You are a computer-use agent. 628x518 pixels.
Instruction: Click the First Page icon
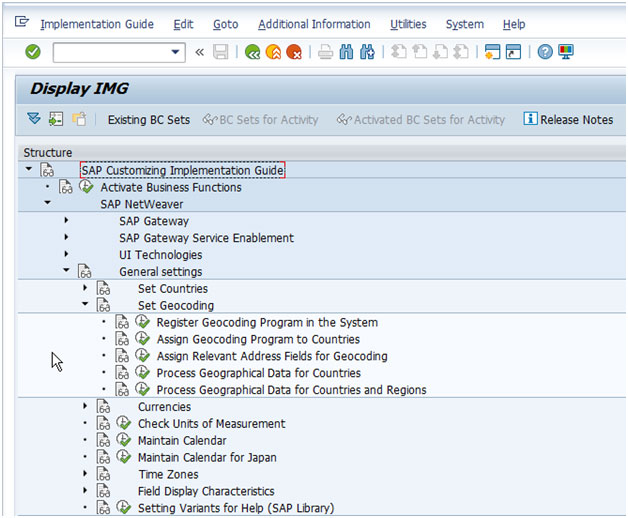click(x=399, y=52)
